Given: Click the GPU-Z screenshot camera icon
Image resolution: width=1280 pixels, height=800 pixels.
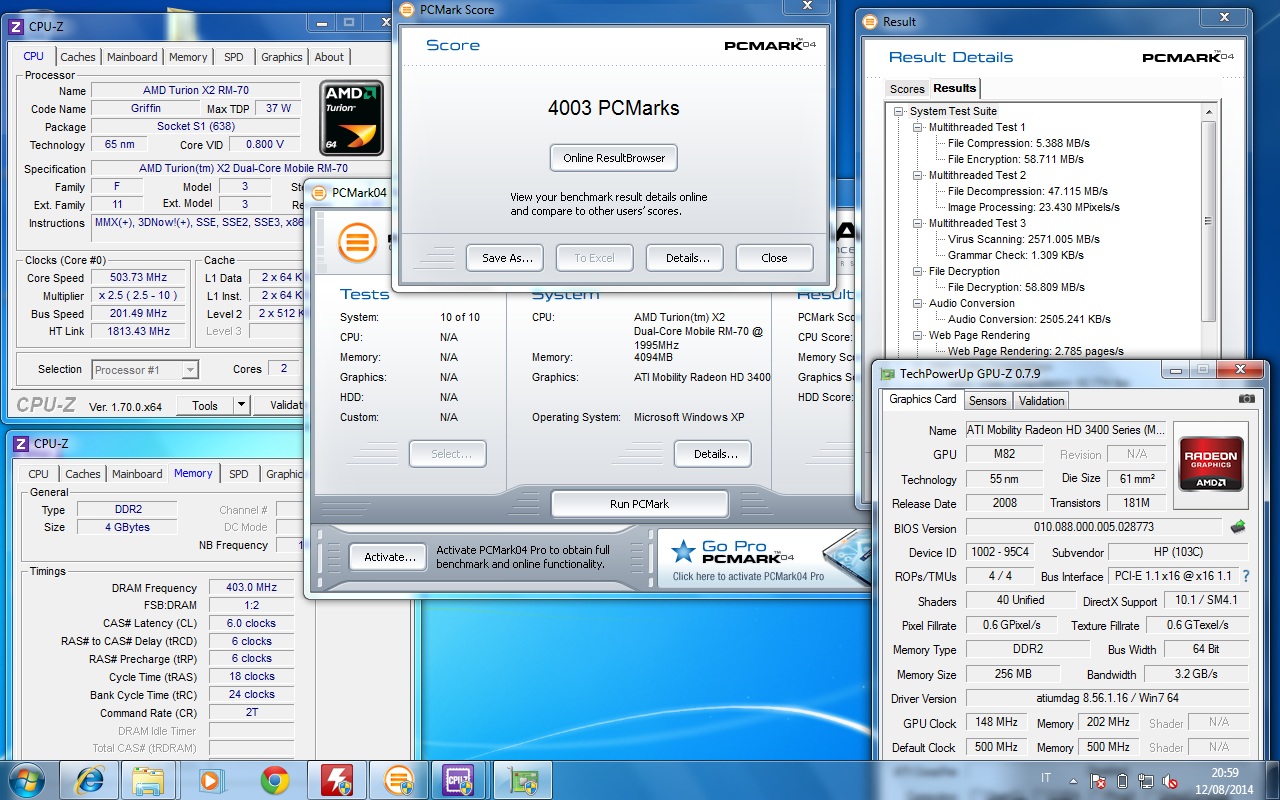Looking at the screenshot, I should (x=1246, y=399).
